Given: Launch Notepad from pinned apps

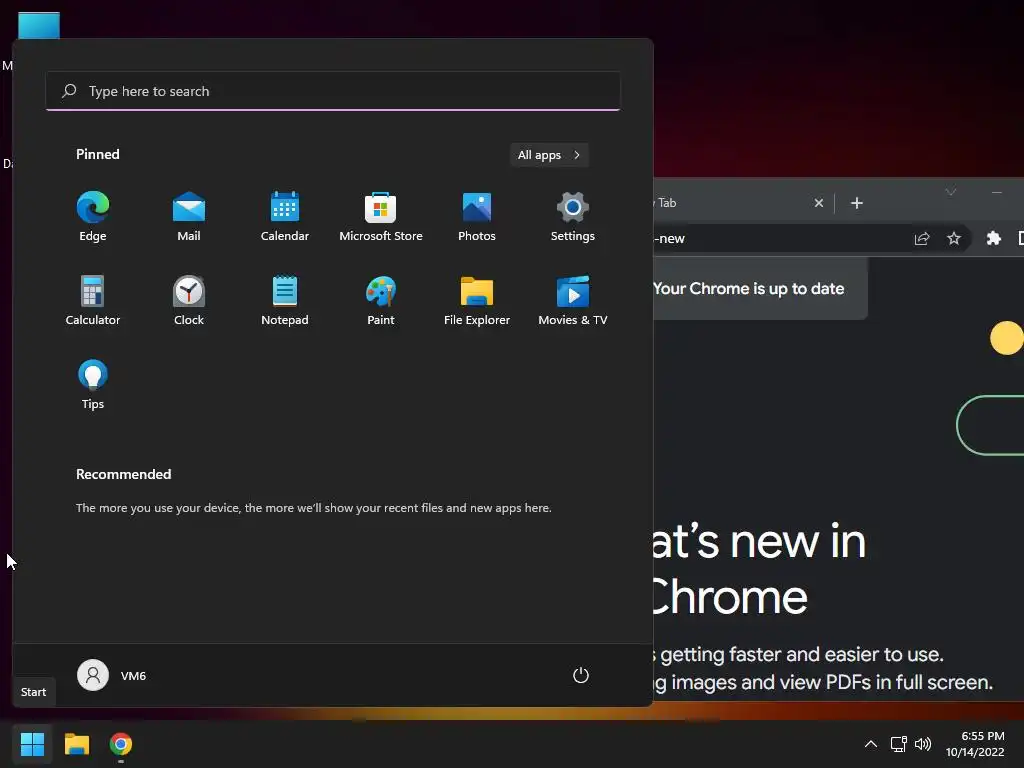Looking at the screenshot, I should [285, 300].
